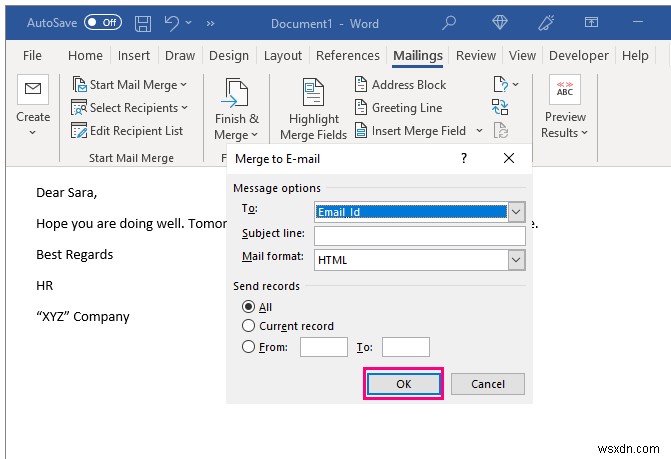Open the Draw tab

pos(180,56)
